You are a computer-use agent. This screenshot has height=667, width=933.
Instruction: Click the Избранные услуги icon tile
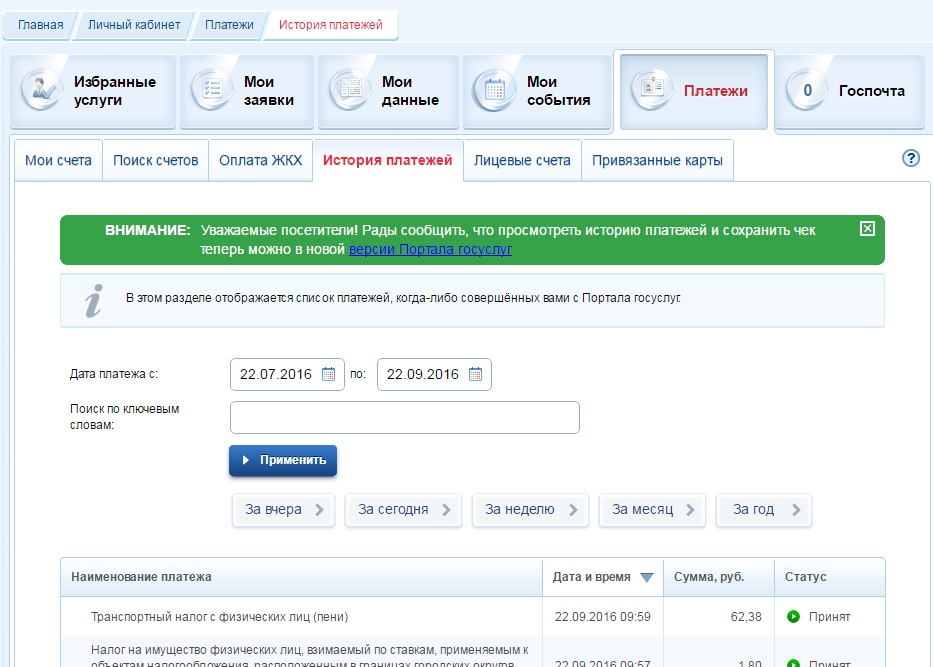[41, 91]
